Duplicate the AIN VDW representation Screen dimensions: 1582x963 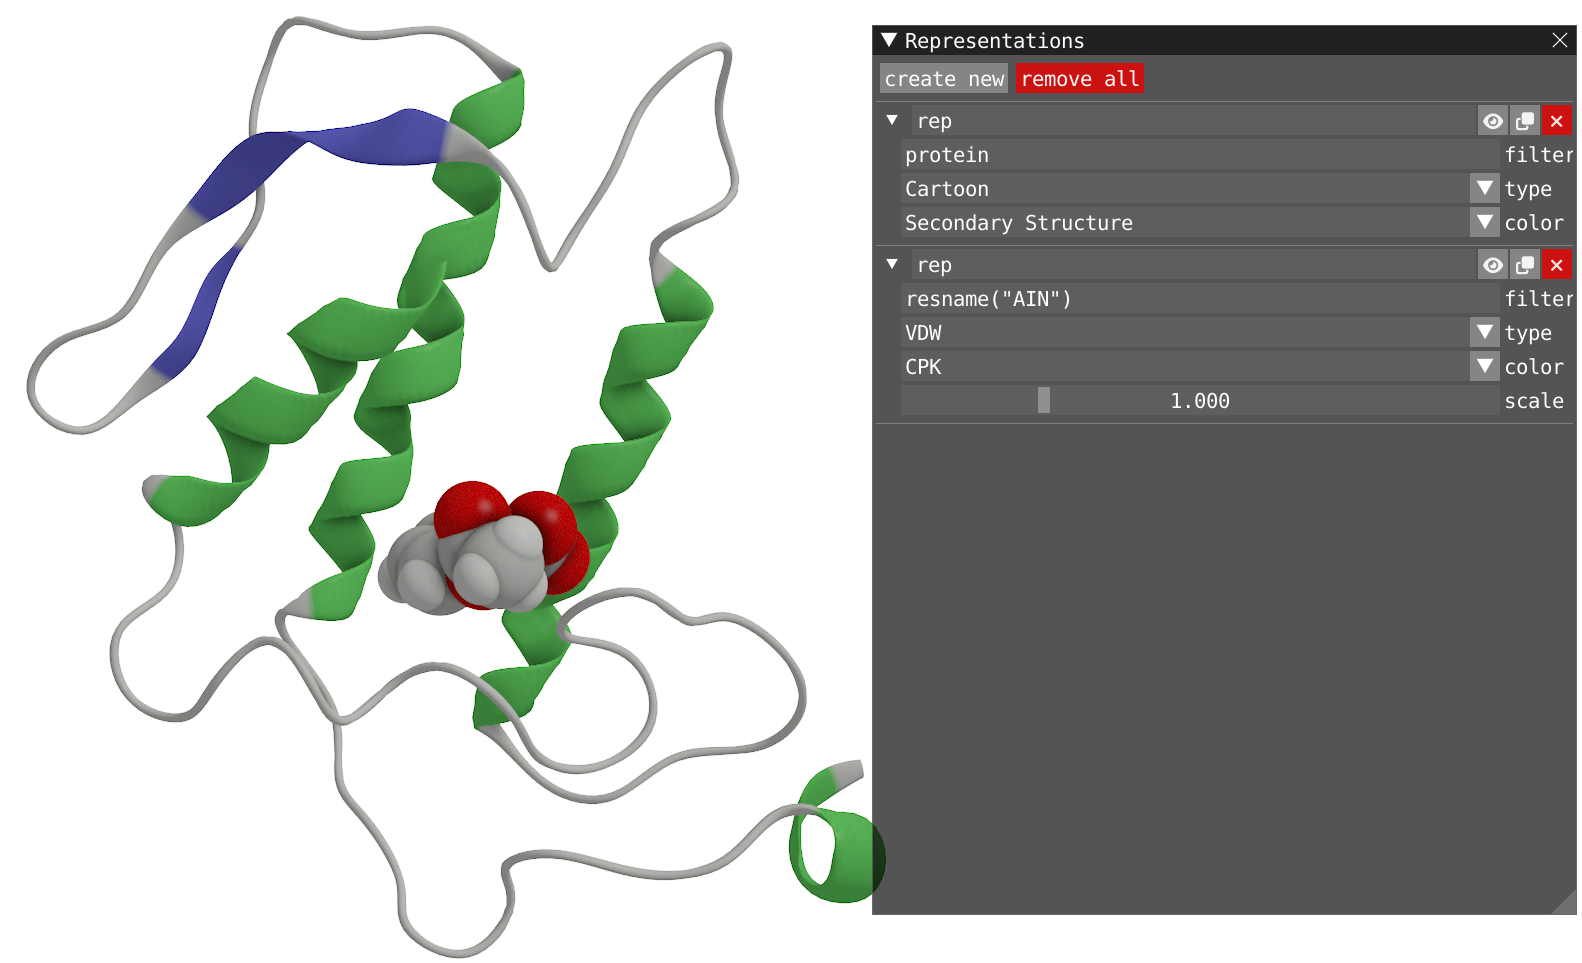click(1524, 265)
